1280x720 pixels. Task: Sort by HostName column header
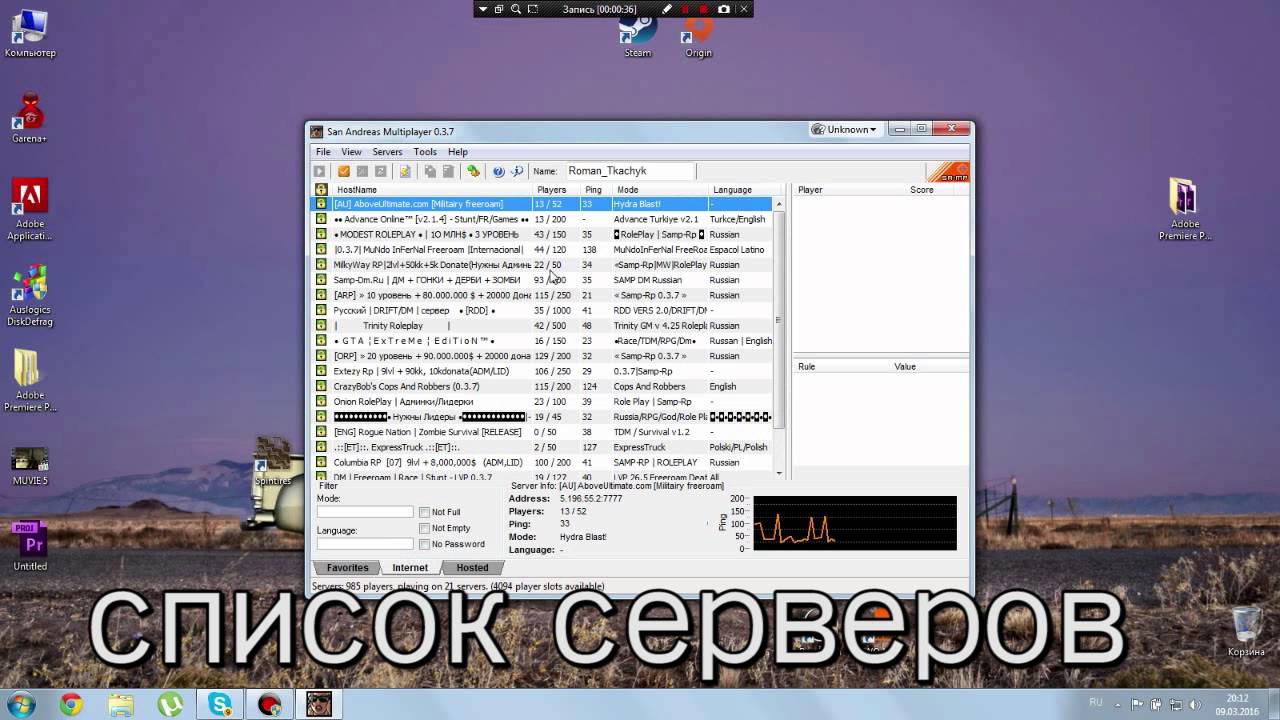[431, 189]
